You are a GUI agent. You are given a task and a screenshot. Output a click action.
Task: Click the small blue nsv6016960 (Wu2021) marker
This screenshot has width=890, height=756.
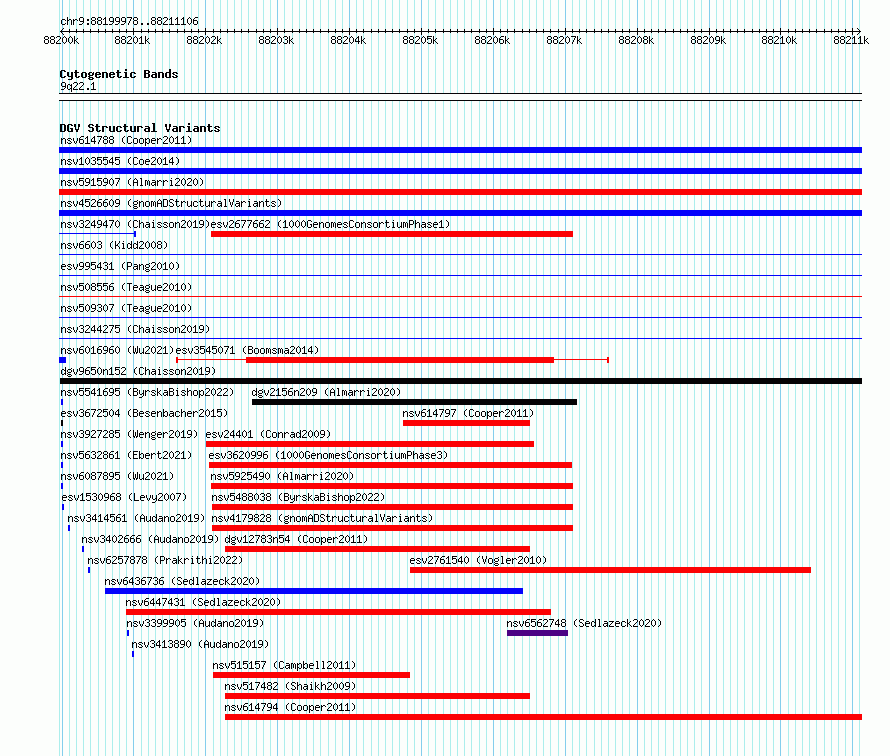pyautogui.click(x=62, y=360)
